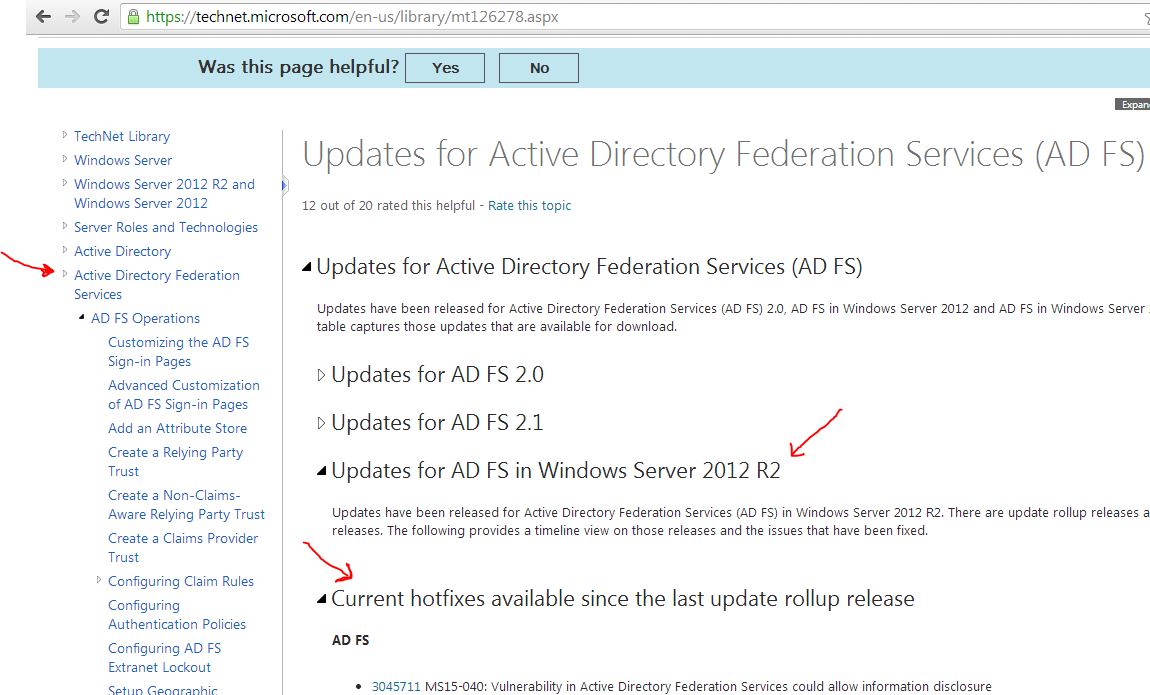1150x695 pixels.
Task: Click the address bar URL field
Action: [x=600, y=17]
